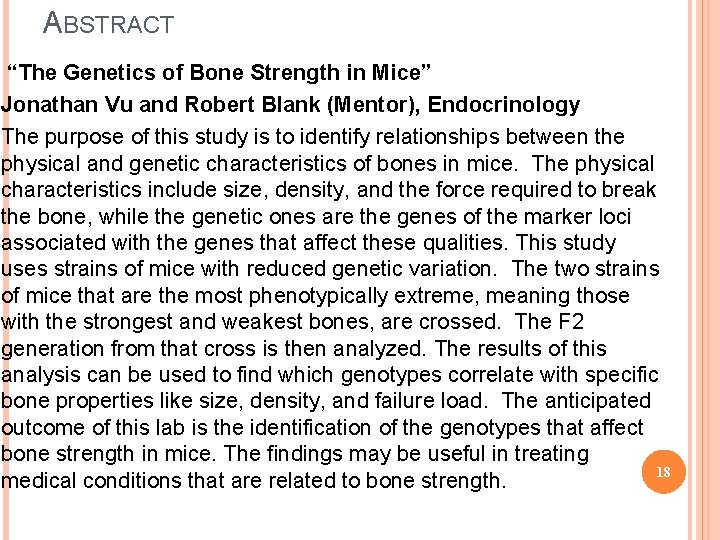The height and width of the screenshot is (540, 720).
Task: Click the line starting "outcome of this lab"
Action: pos(322,428)
